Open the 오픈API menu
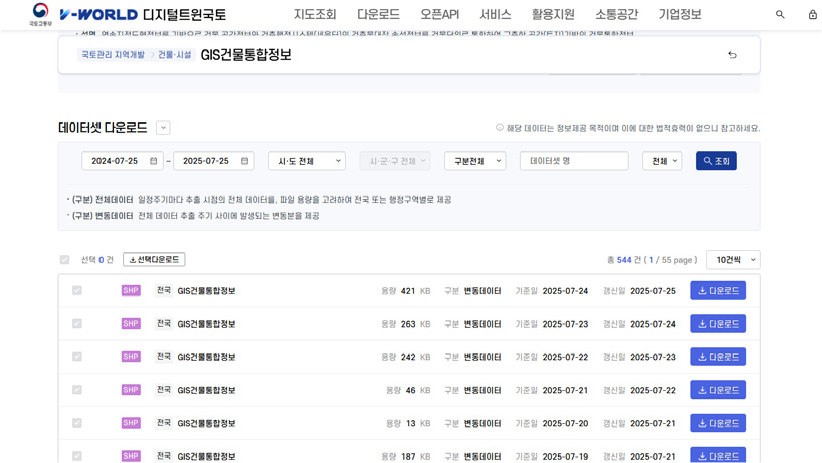822x463 pixels. [x=439, y=15]
